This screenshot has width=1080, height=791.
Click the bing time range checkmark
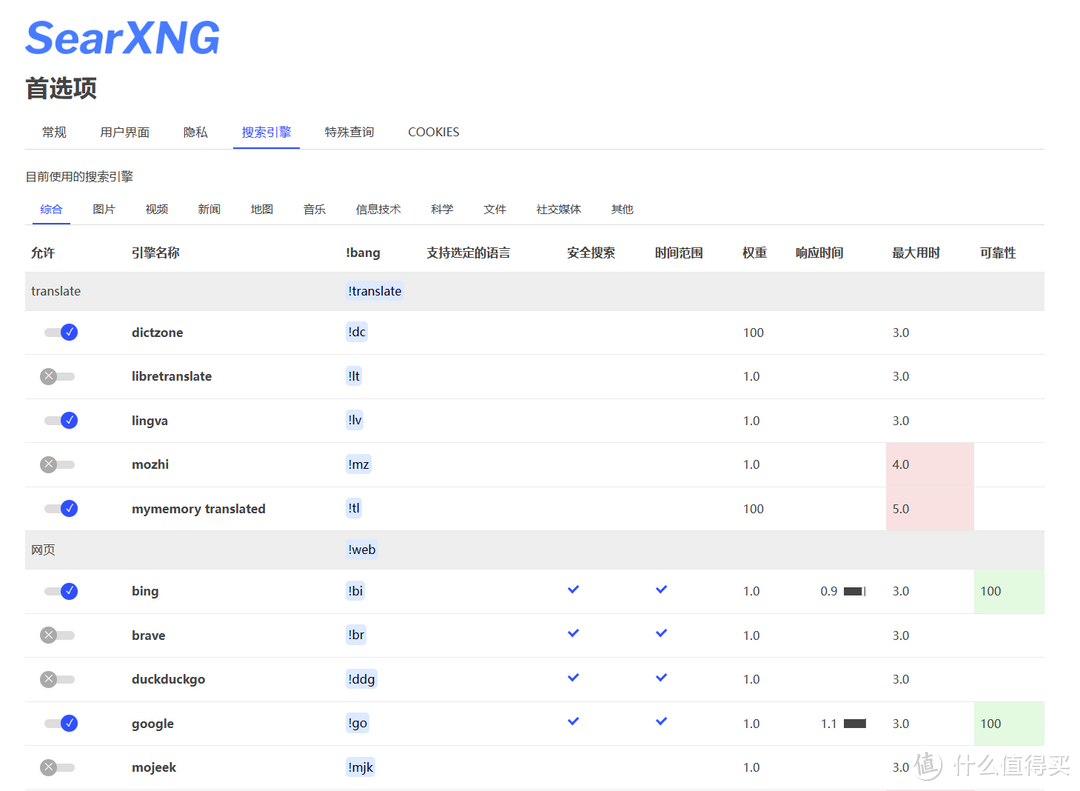661,590
